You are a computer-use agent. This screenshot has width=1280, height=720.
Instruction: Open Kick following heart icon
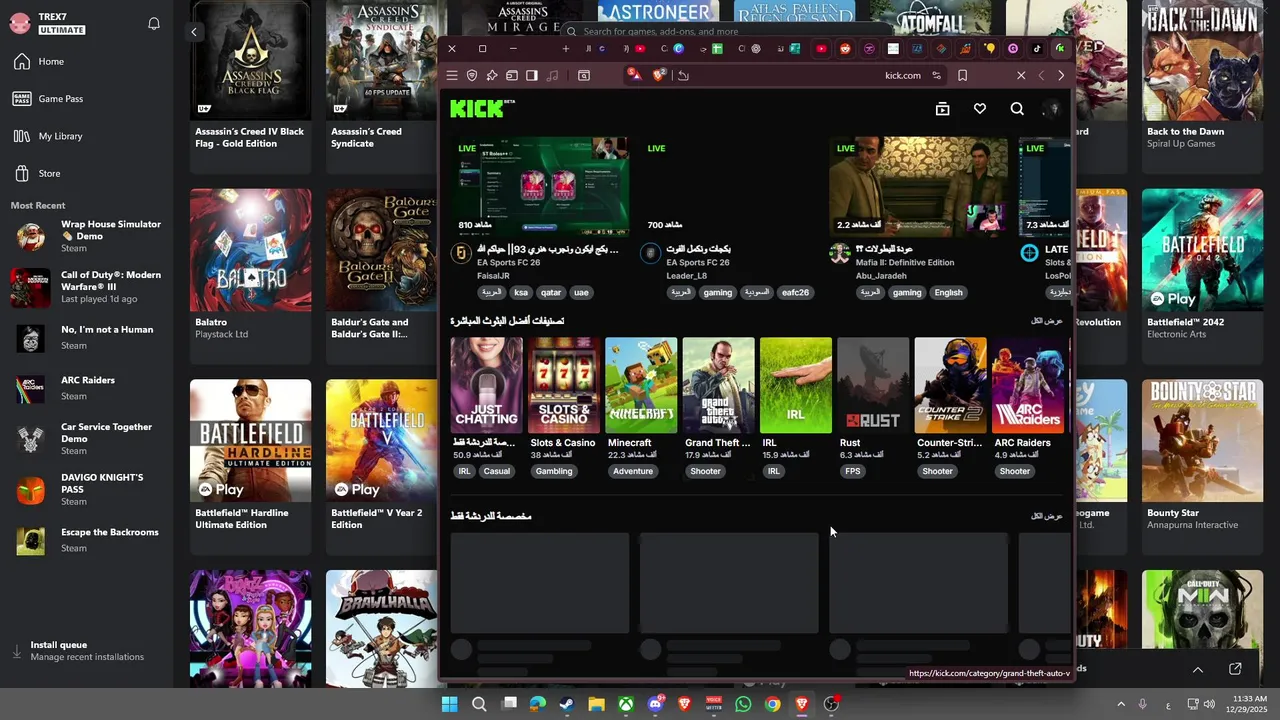pyautogui.click(x=980, y=109)
